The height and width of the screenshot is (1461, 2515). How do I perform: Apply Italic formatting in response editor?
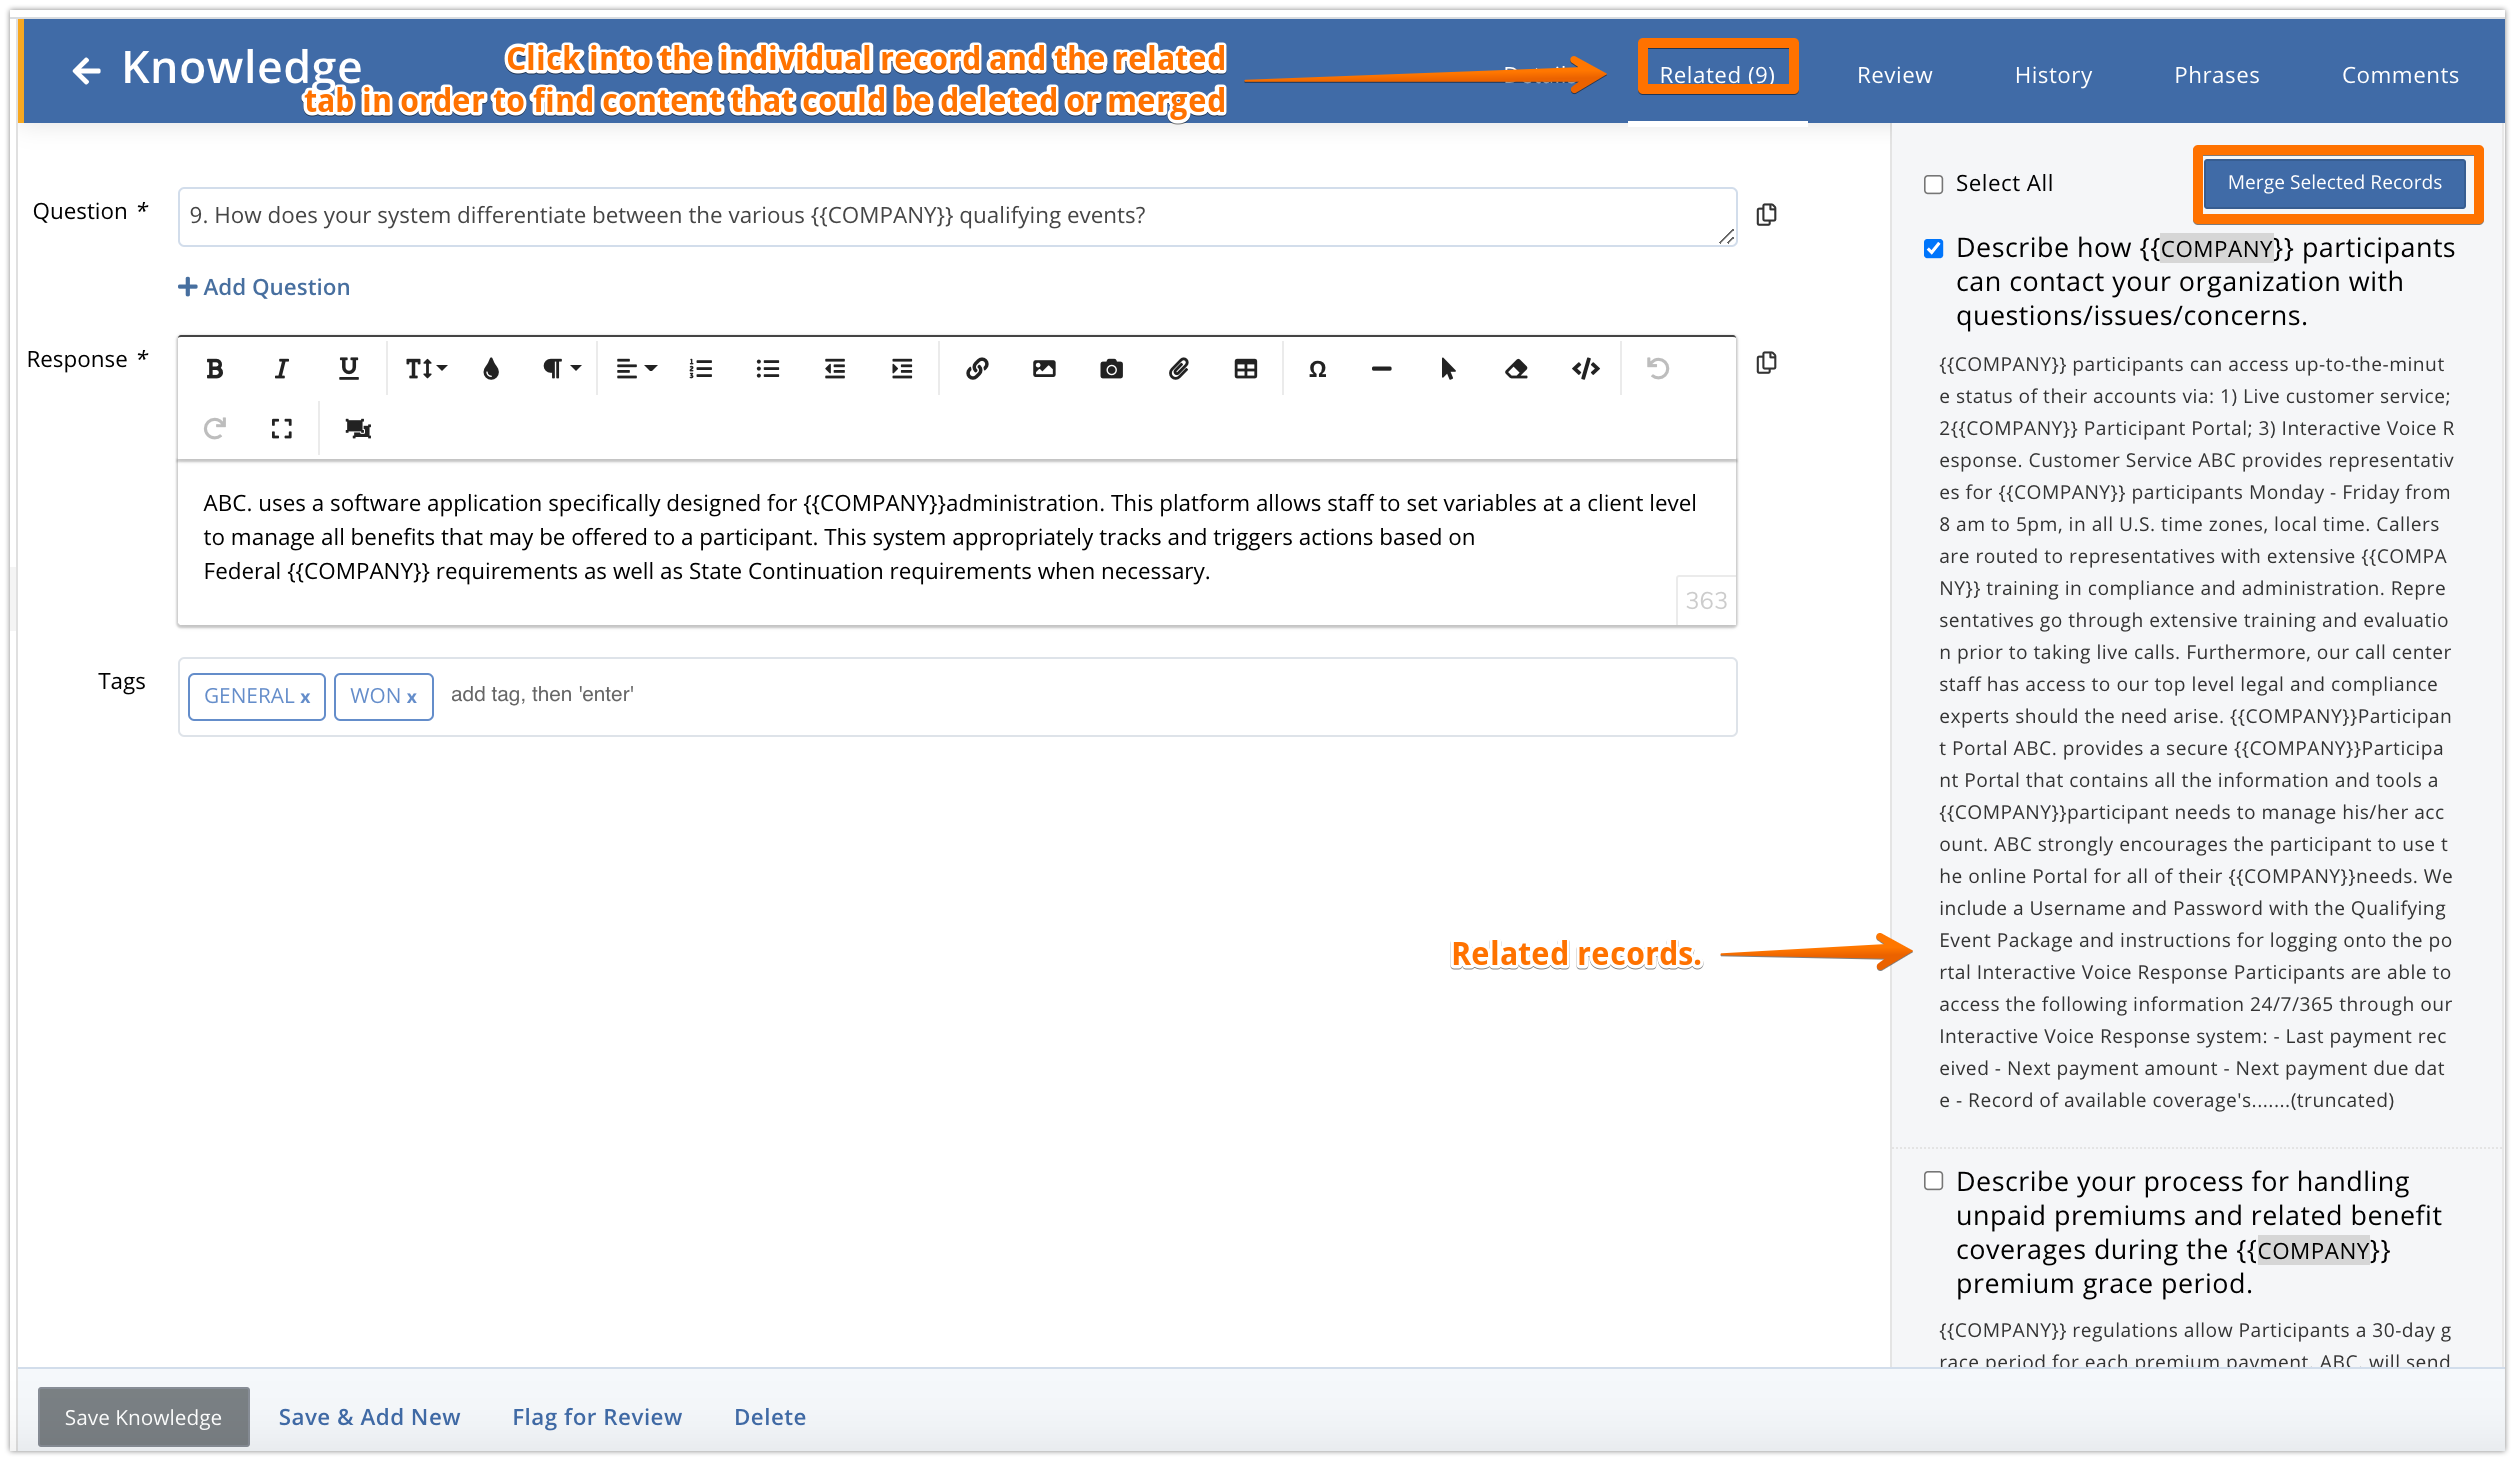tap(281, 369)
